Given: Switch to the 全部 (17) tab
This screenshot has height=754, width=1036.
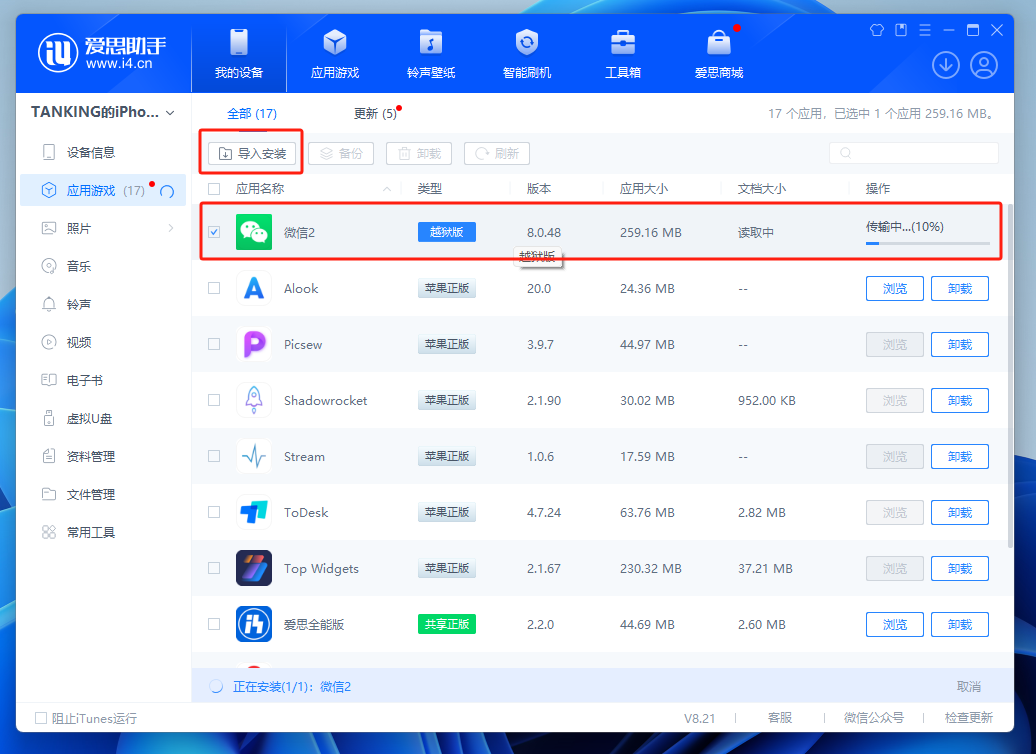Looking at the screenshot, I should coord(252,114).
